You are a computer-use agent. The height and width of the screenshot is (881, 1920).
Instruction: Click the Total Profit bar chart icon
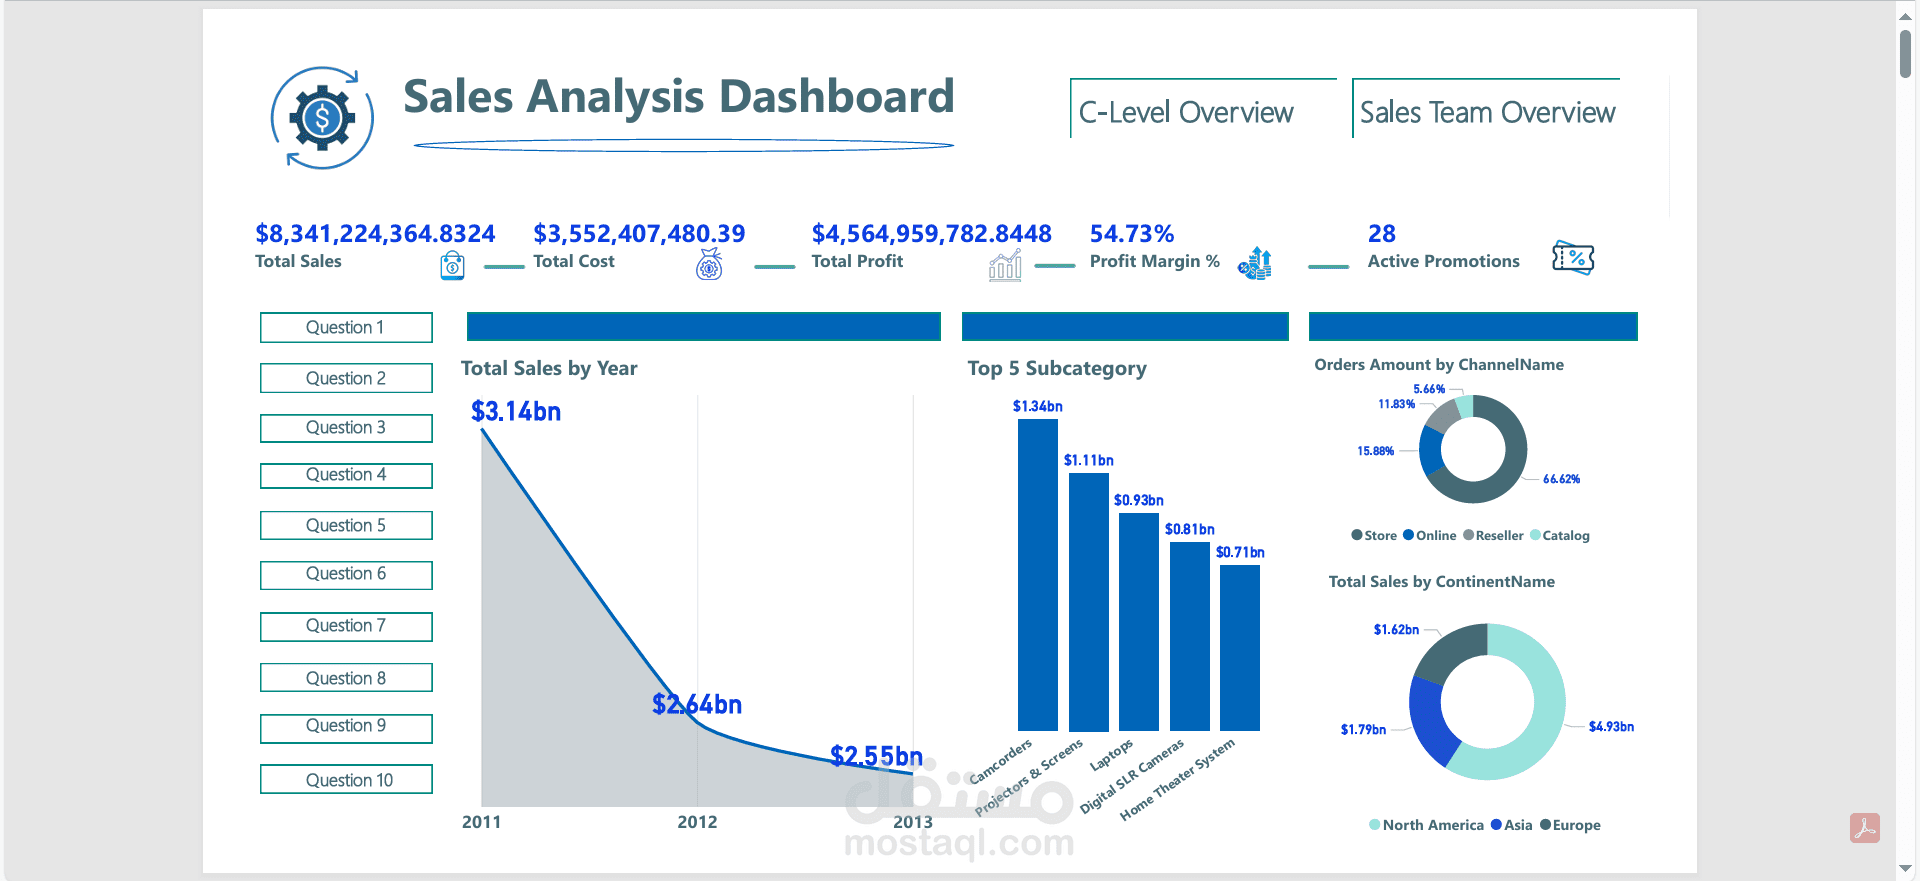tap(1005, 265)
